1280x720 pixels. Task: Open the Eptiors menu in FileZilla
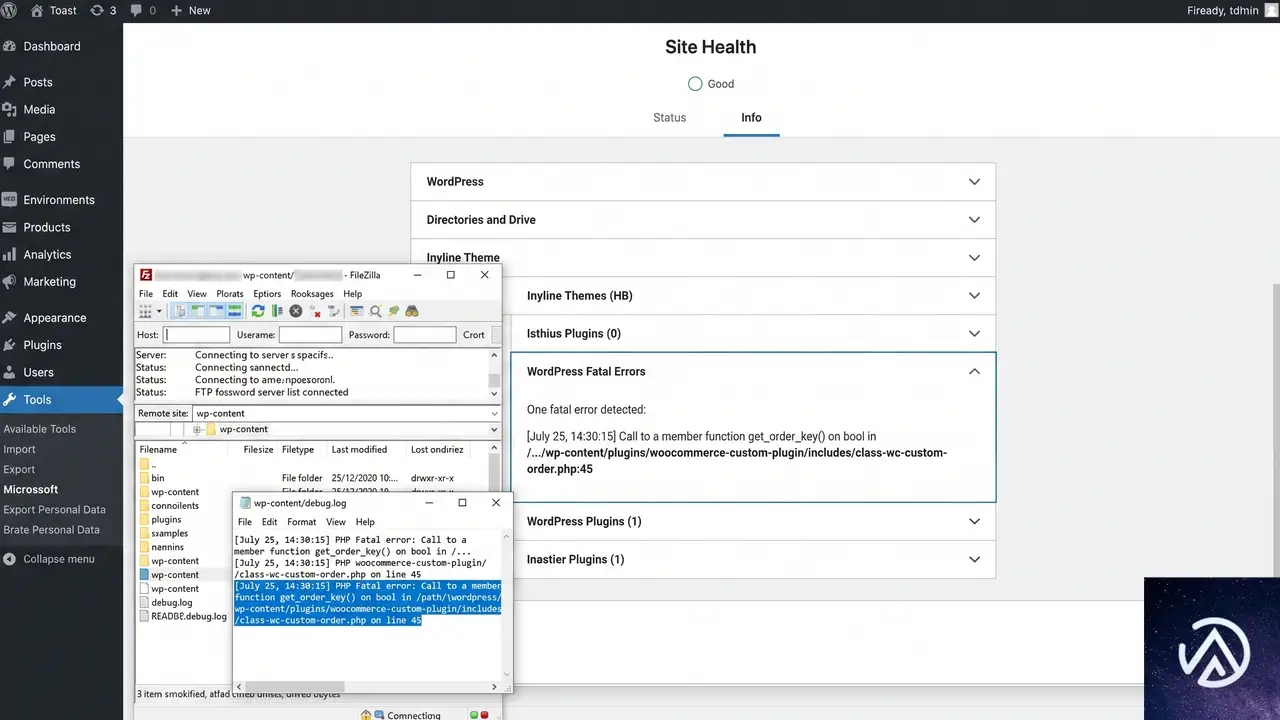(267, 294)
